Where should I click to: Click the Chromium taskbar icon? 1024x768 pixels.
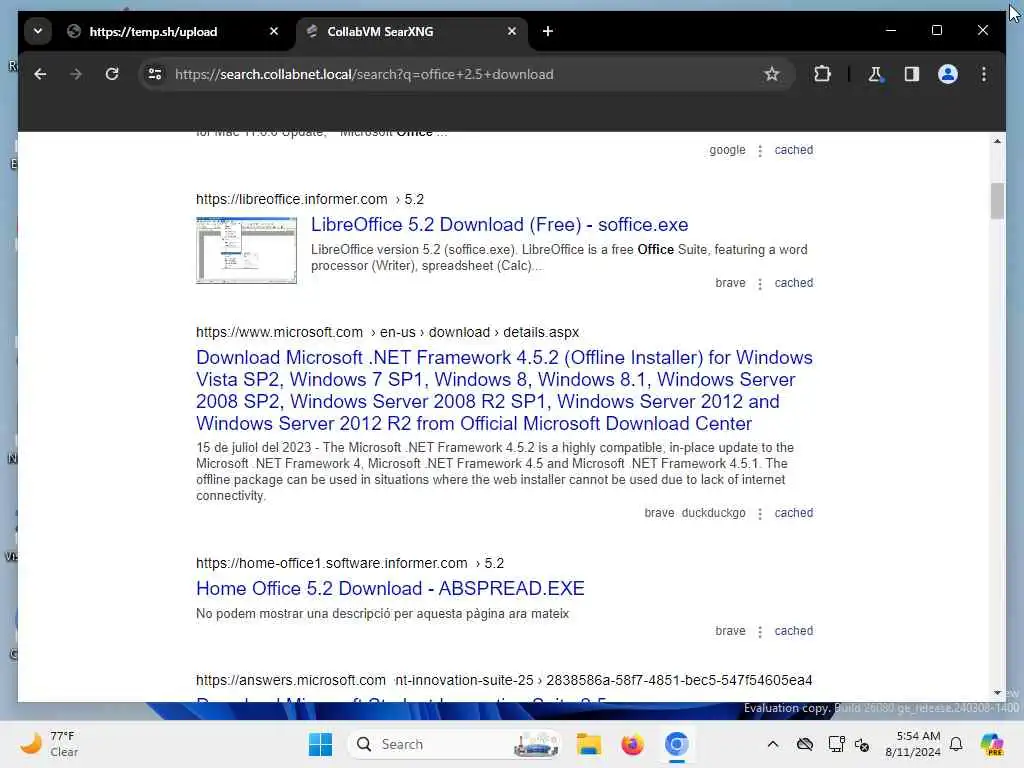tap(677, 744)
